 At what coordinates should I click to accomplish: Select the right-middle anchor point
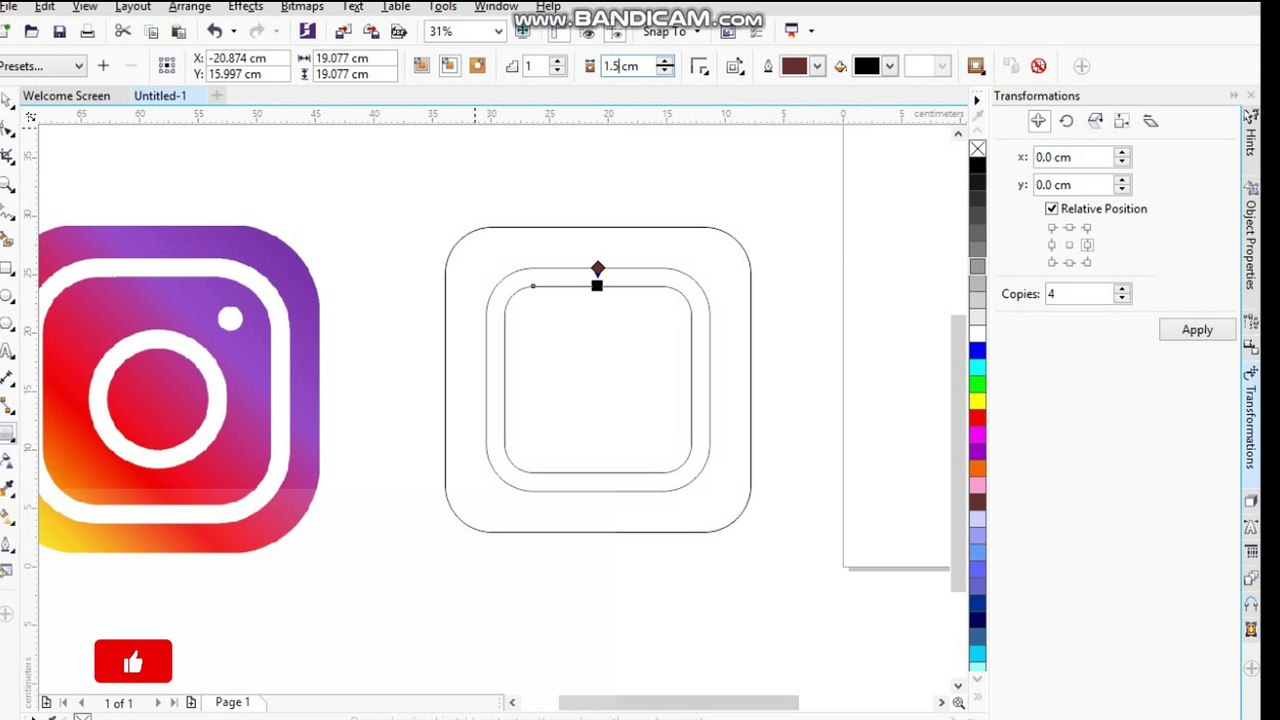pos(1087,245)
